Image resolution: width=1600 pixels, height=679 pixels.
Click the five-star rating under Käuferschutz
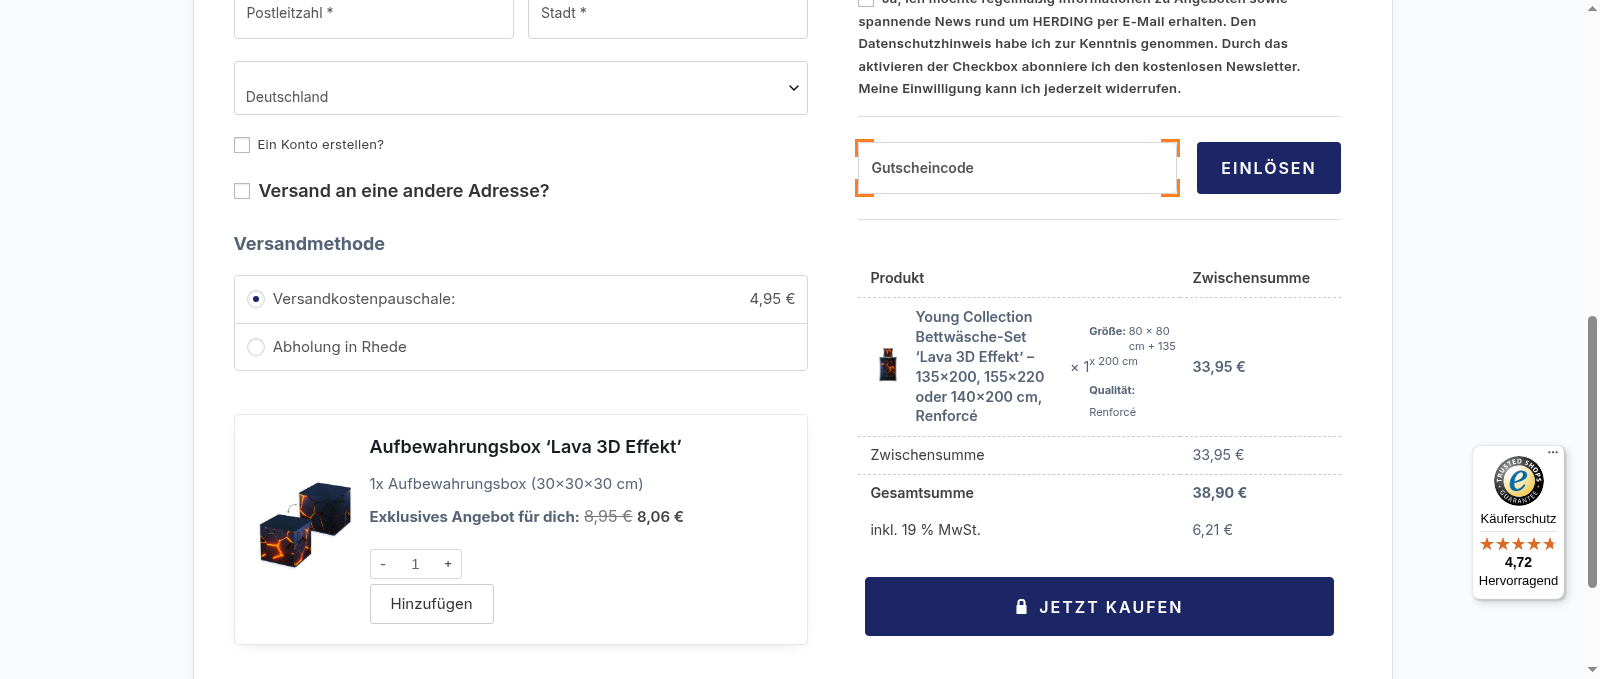(x=1518, y=543)
